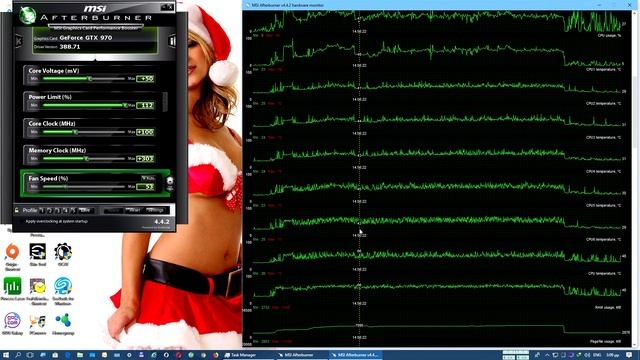This screenshot has width=640, height=360.
Task: Expand the Power Limit link indicator
Action: pyautogui.click(x=165, y=101)
